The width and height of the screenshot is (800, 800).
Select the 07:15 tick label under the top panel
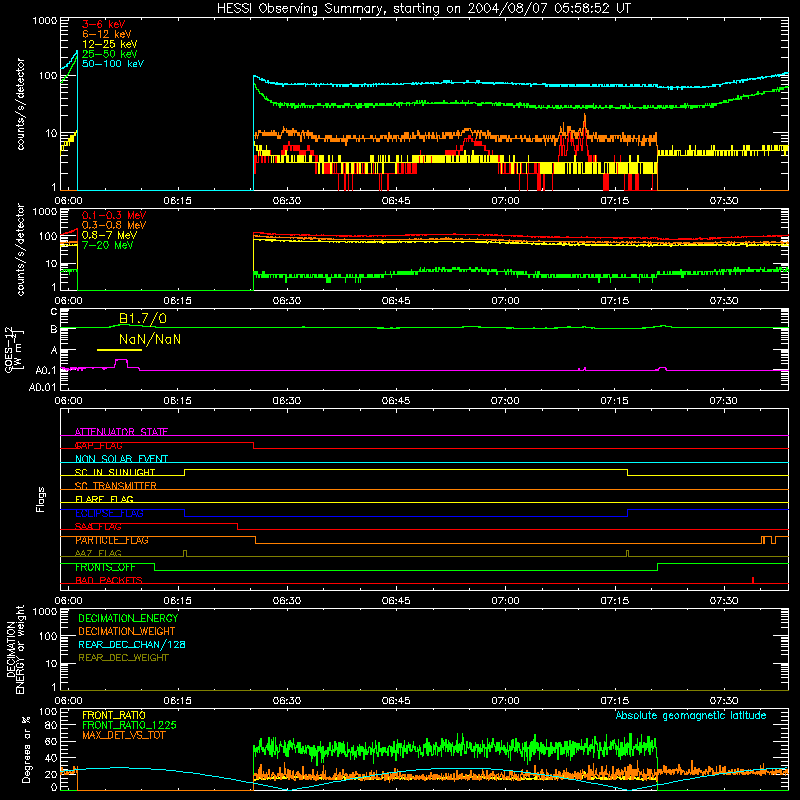[x=614, y=201]
